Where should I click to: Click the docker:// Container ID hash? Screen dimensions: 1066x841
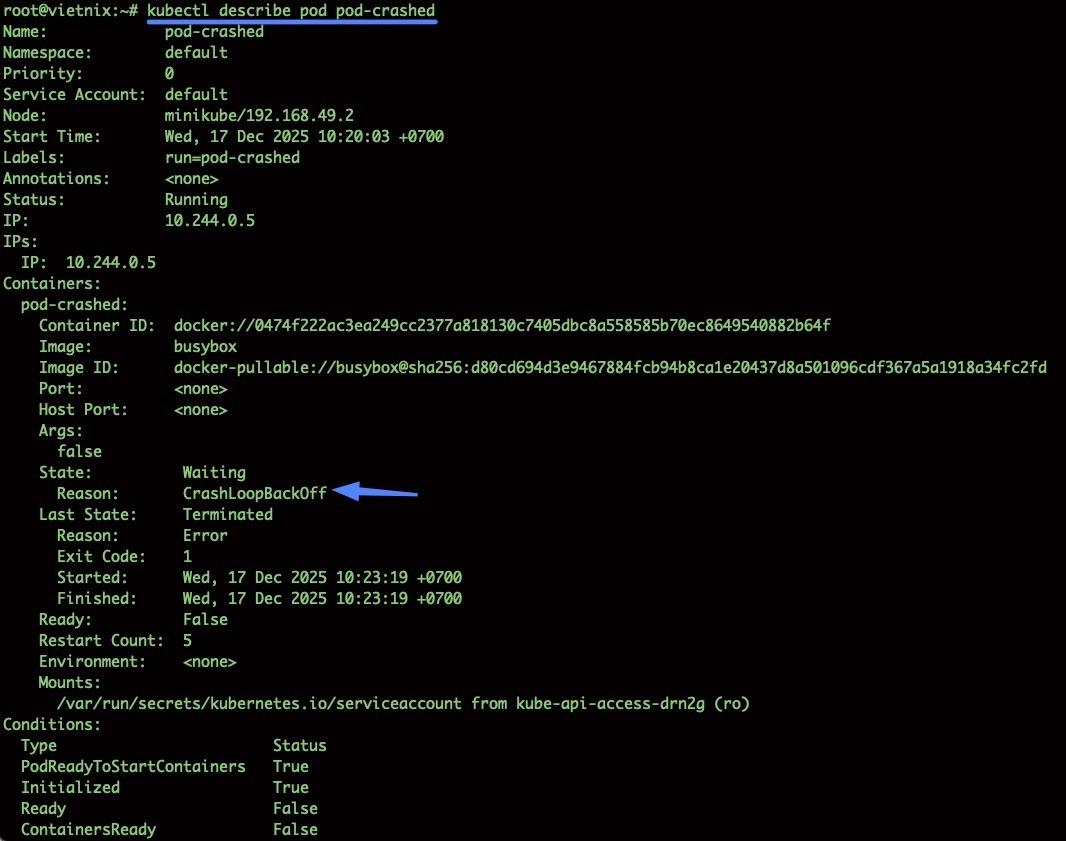(502, 325)
